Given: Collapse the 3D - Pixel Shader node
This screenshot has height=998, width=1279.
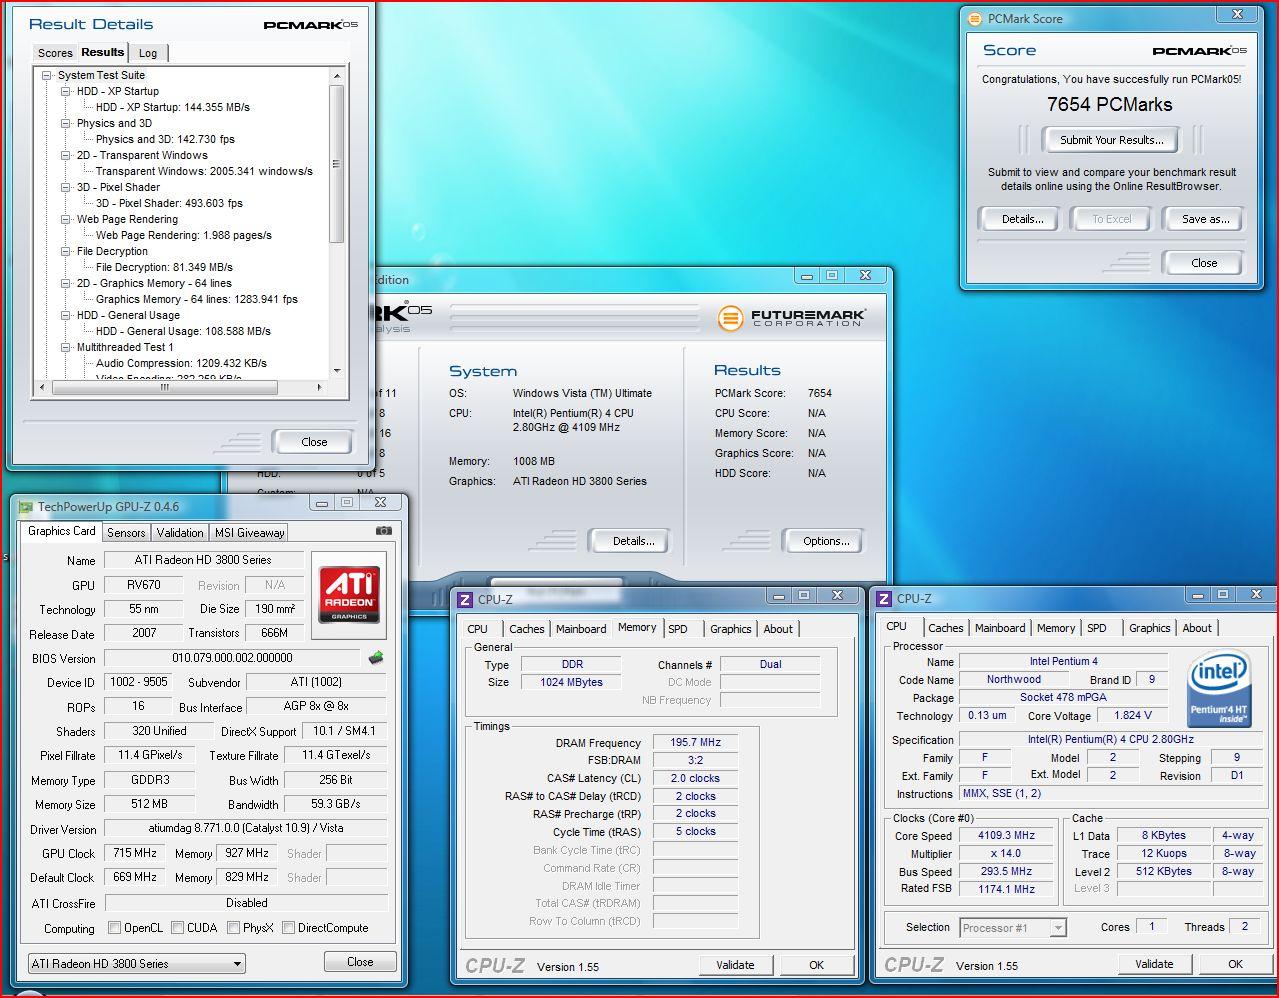Looking at the screenshot, I should pos(66,187).
